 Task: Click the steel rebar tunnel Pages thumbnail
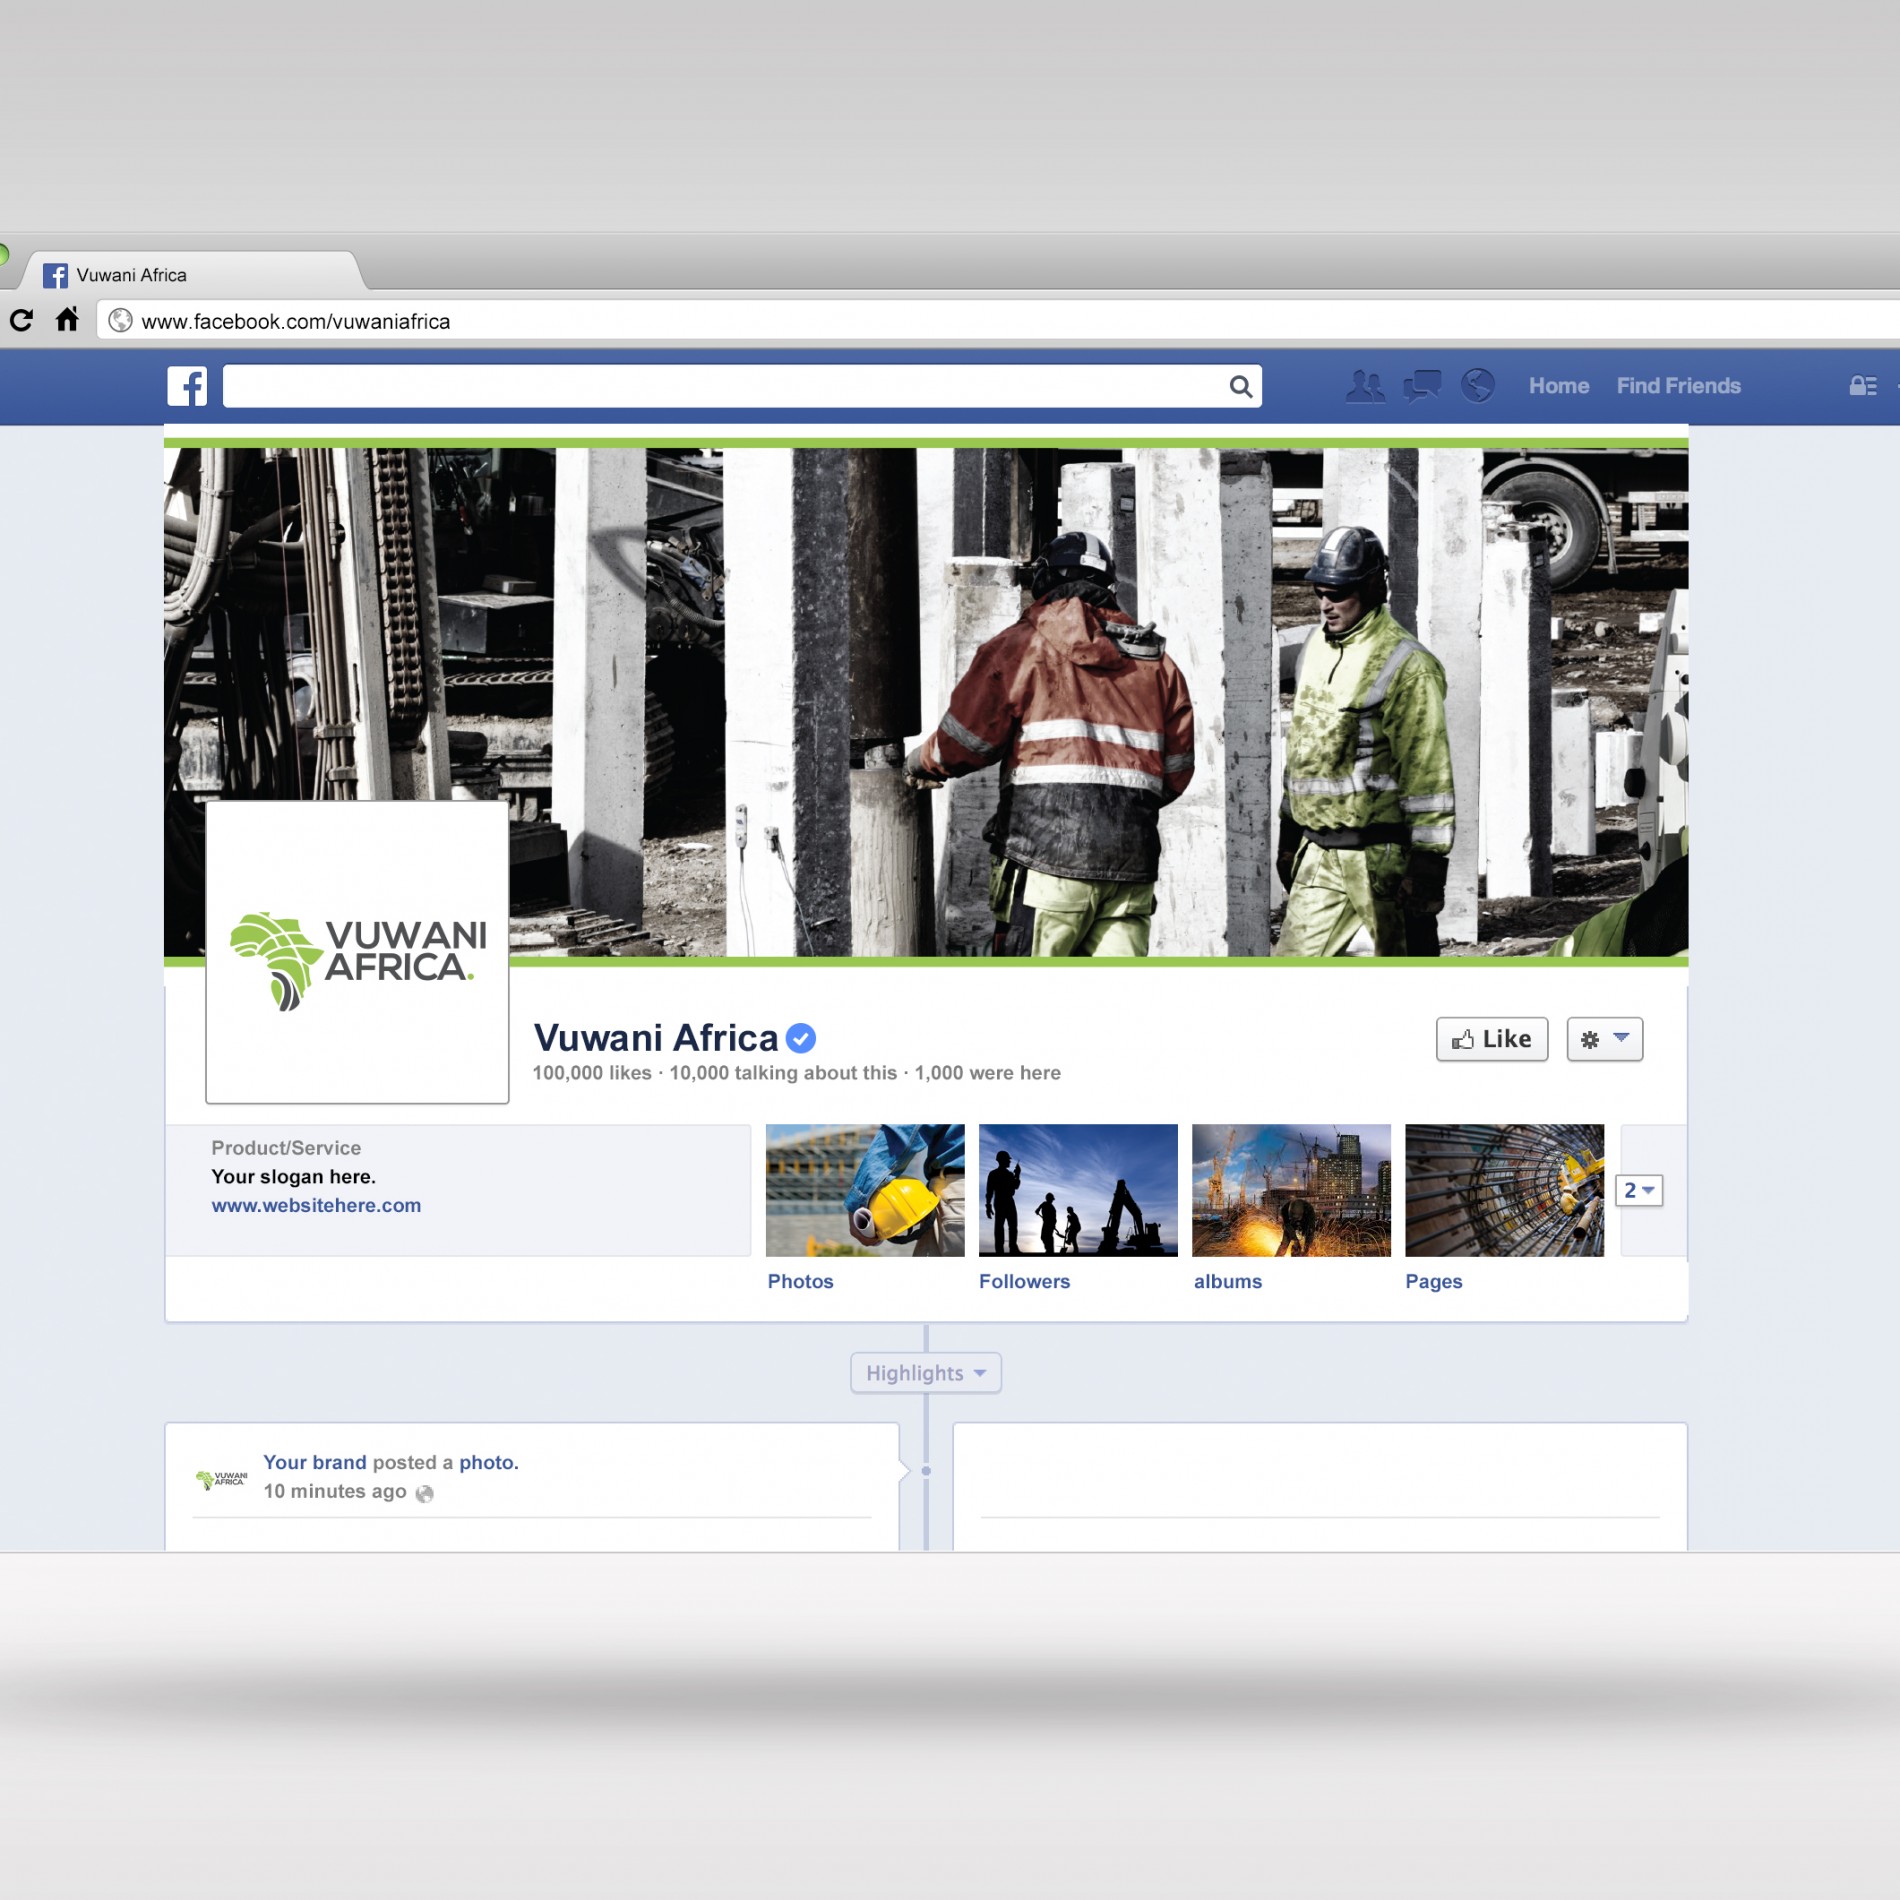1504,1190
